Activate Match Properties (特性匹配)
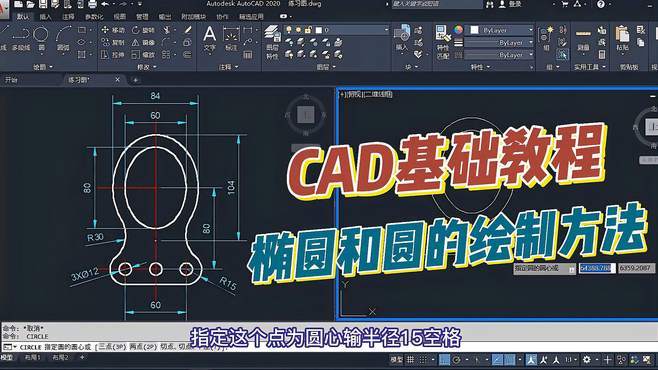The width and height of the screenshot is (658, 370). pyautogui.click(x=443, y=42)
